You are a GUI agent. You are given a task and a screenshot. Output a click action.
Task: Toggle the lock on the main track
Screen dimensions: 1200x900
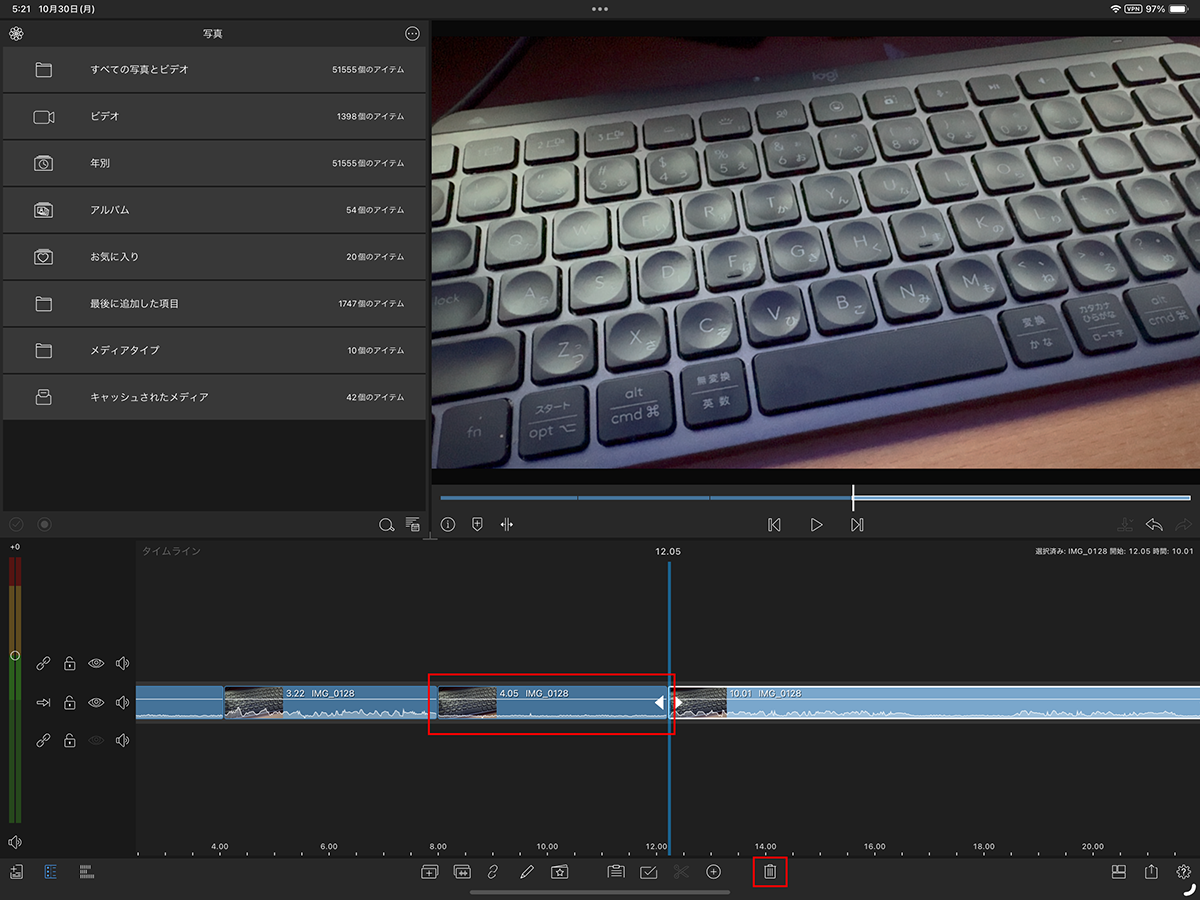point(70,703)
